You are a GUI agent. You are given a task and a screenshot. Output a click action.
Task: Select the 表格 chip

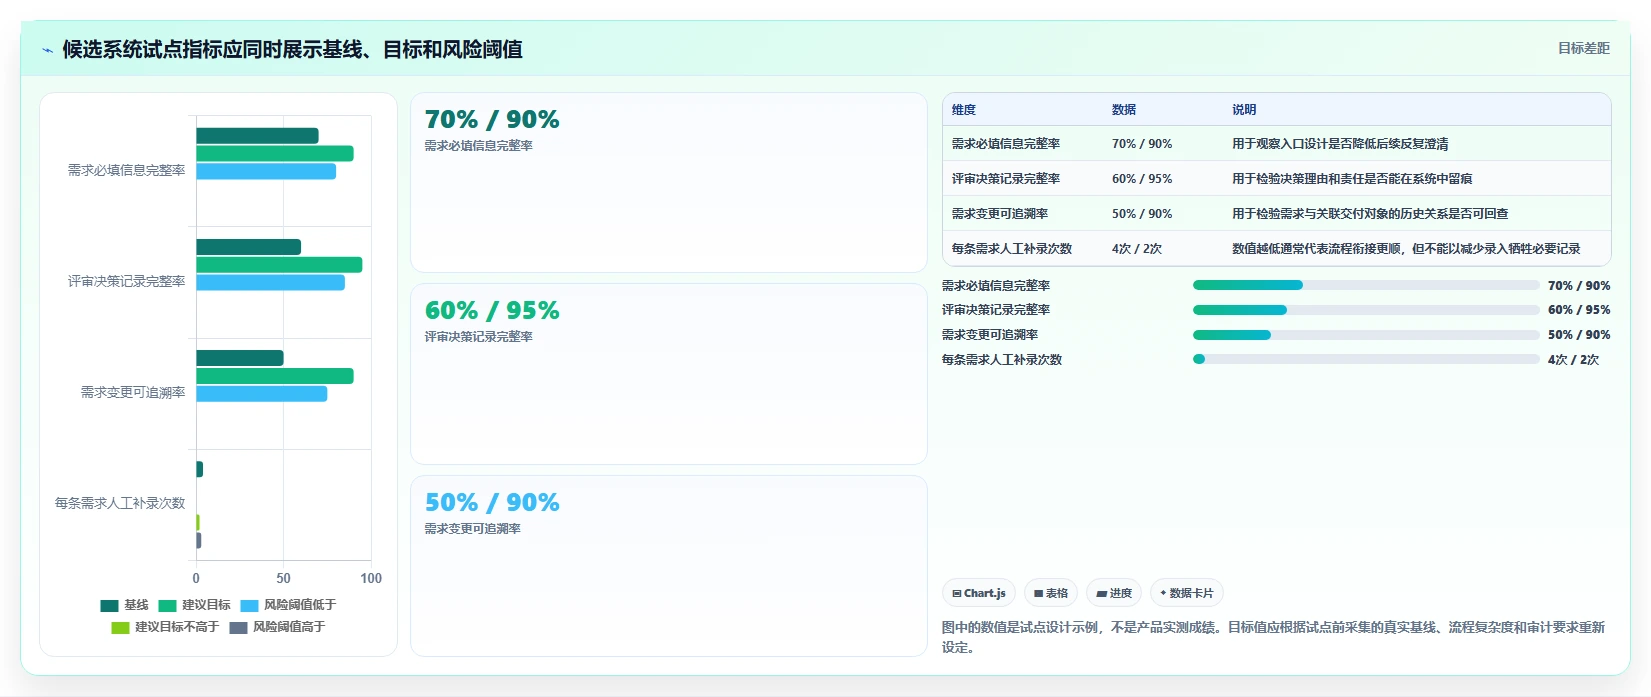[1051, 593]
